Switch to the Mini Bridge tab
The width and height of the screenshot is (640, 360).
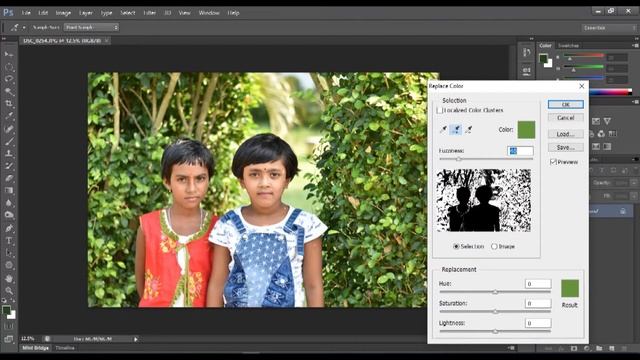(x=36, y=348)
